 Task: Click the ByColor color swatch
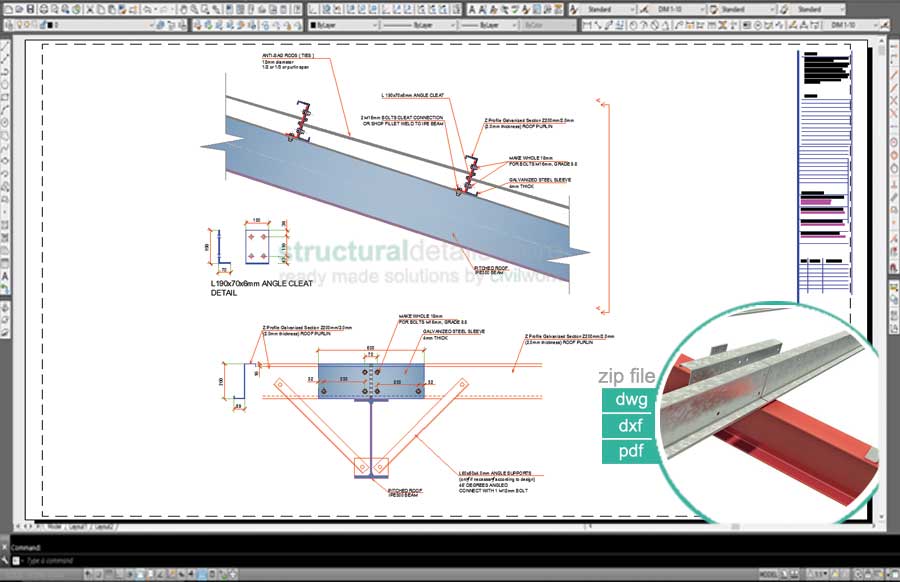click(545, 24)
